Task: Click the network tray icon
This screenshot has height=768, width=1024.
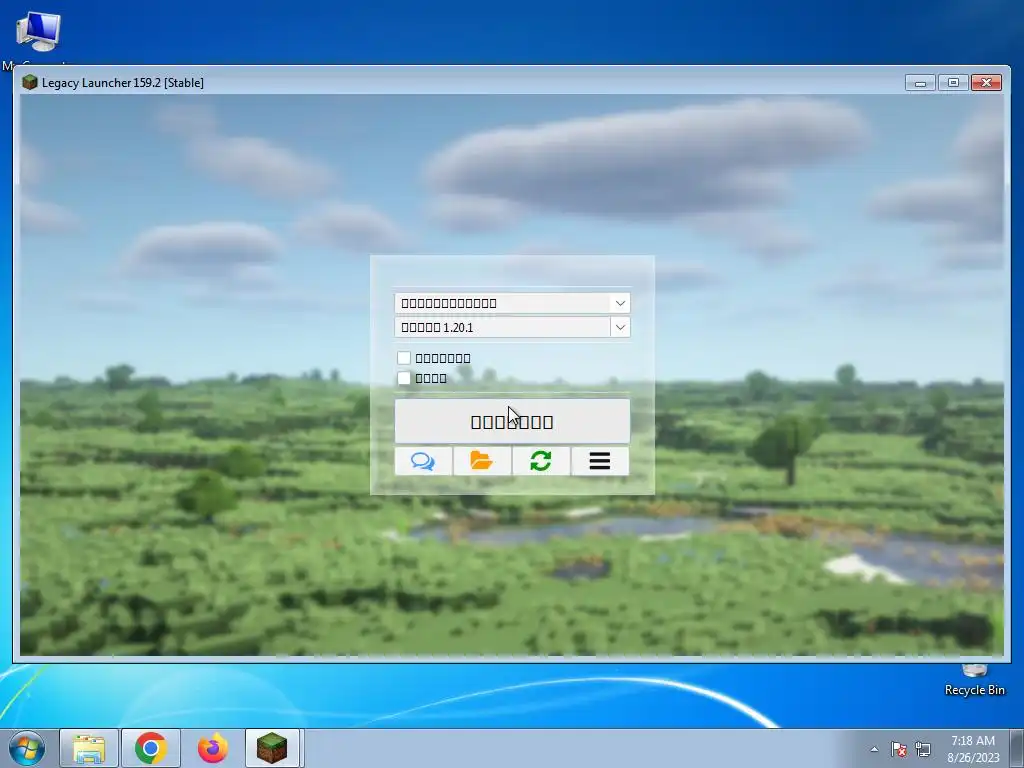Action: click(923, 749)
